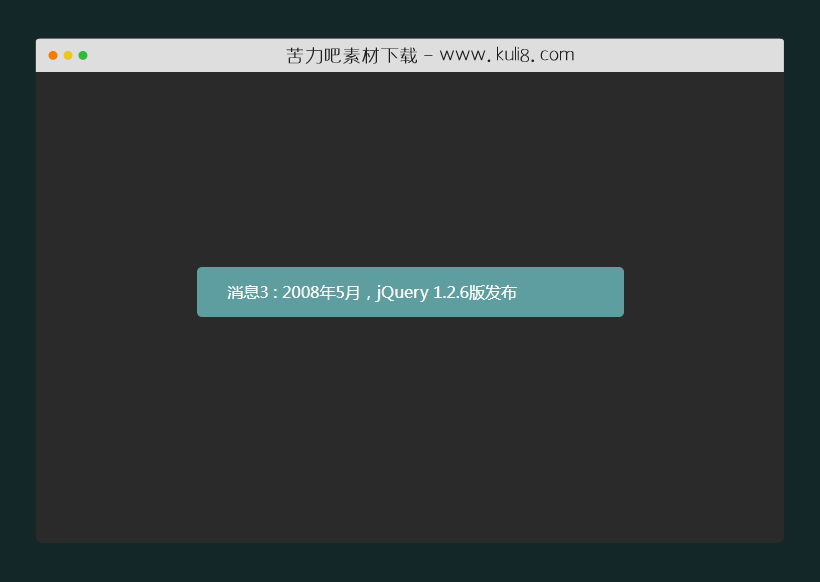
Task: Select the leftmost circular control in titlebar
Action: click(52, 56)
